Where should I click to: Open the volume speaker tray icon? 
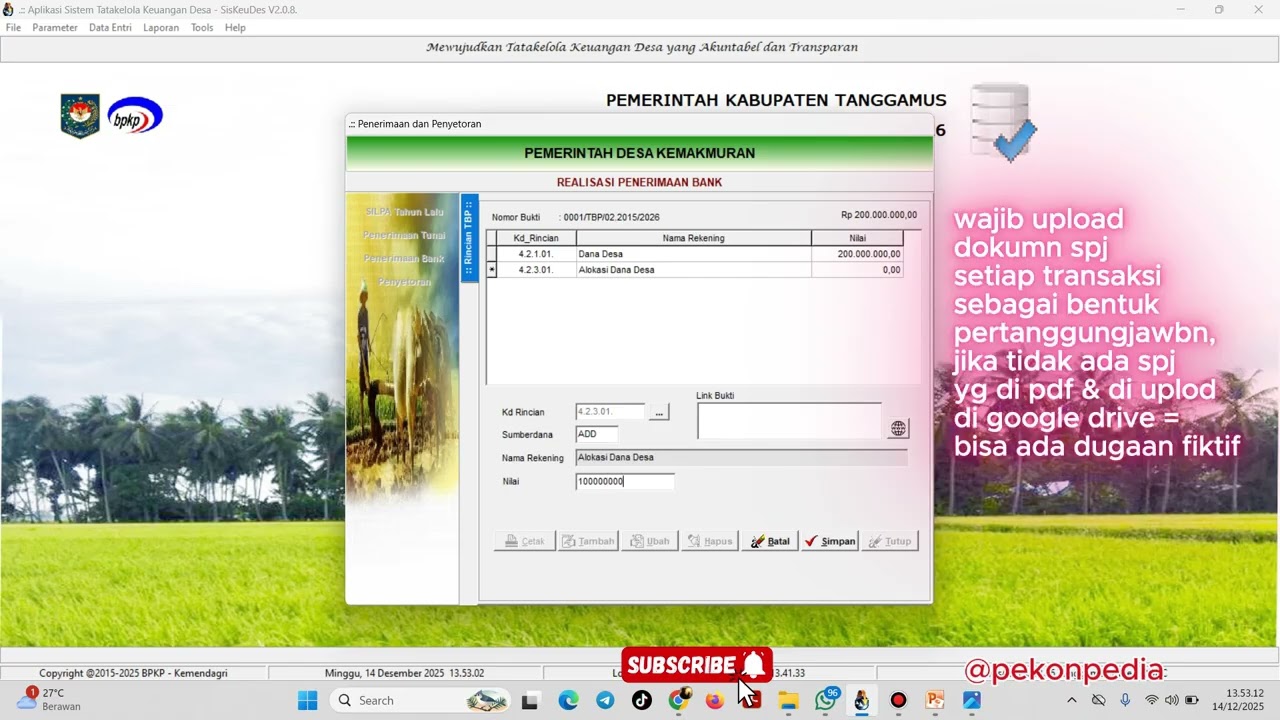coord(1172,700)
